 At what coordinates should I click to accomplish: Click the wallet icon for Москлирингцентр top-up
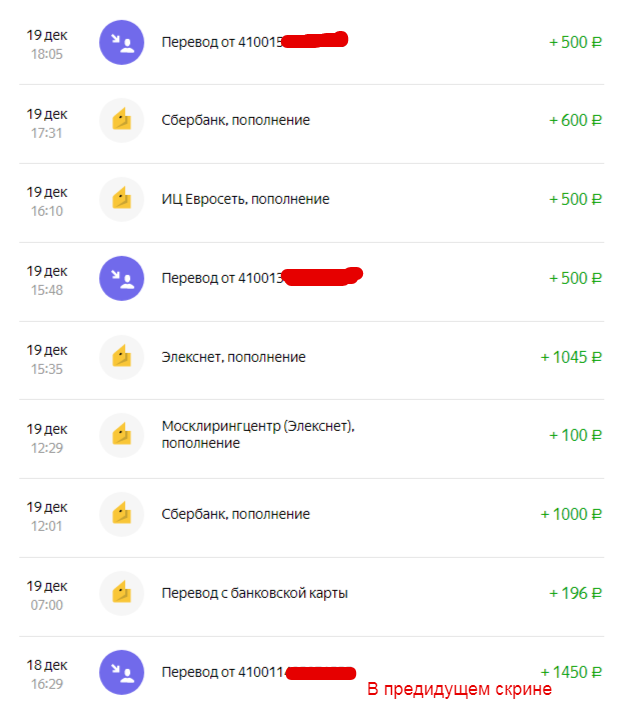(x=122, y=435)
